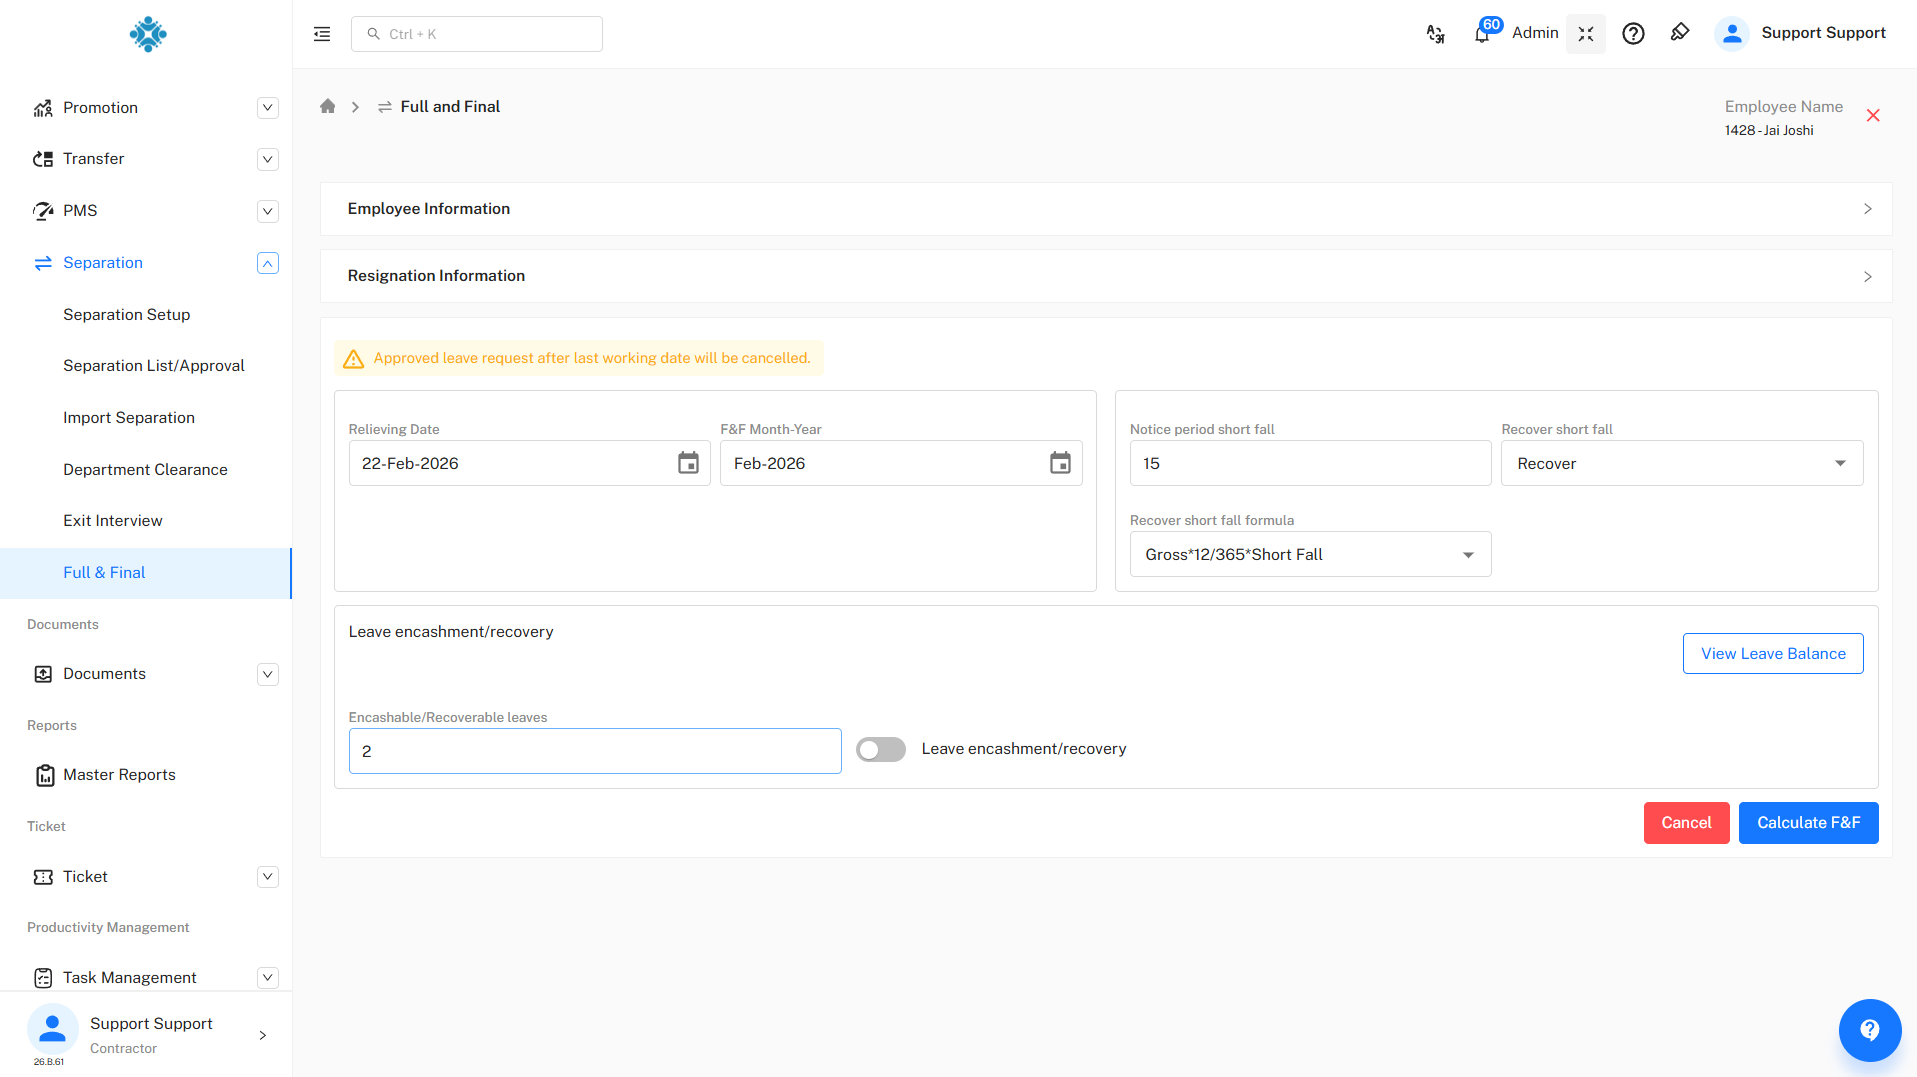Toggle Leave encashment/recovery switch
The height and width of the screenshot is (1077, 1917).
(880, 750)
